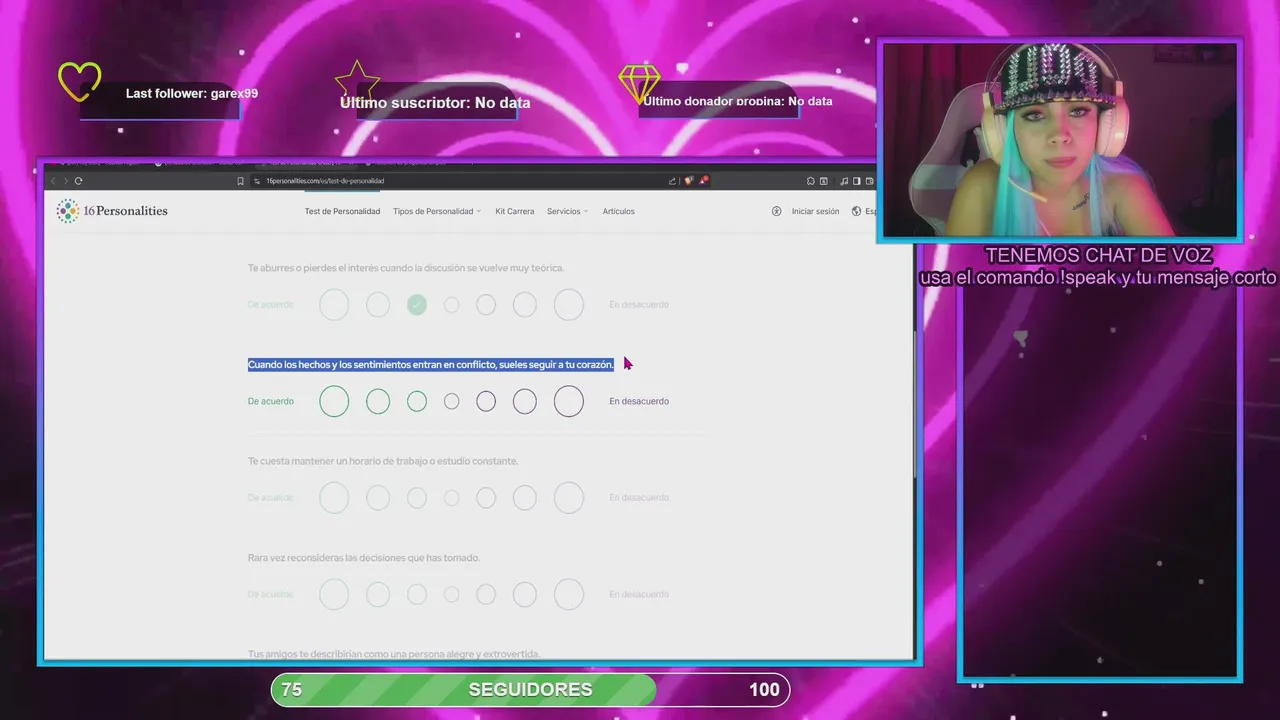
Task: Select largest agree circle for 'discusión muy teórica'
Action: (334, 304)
